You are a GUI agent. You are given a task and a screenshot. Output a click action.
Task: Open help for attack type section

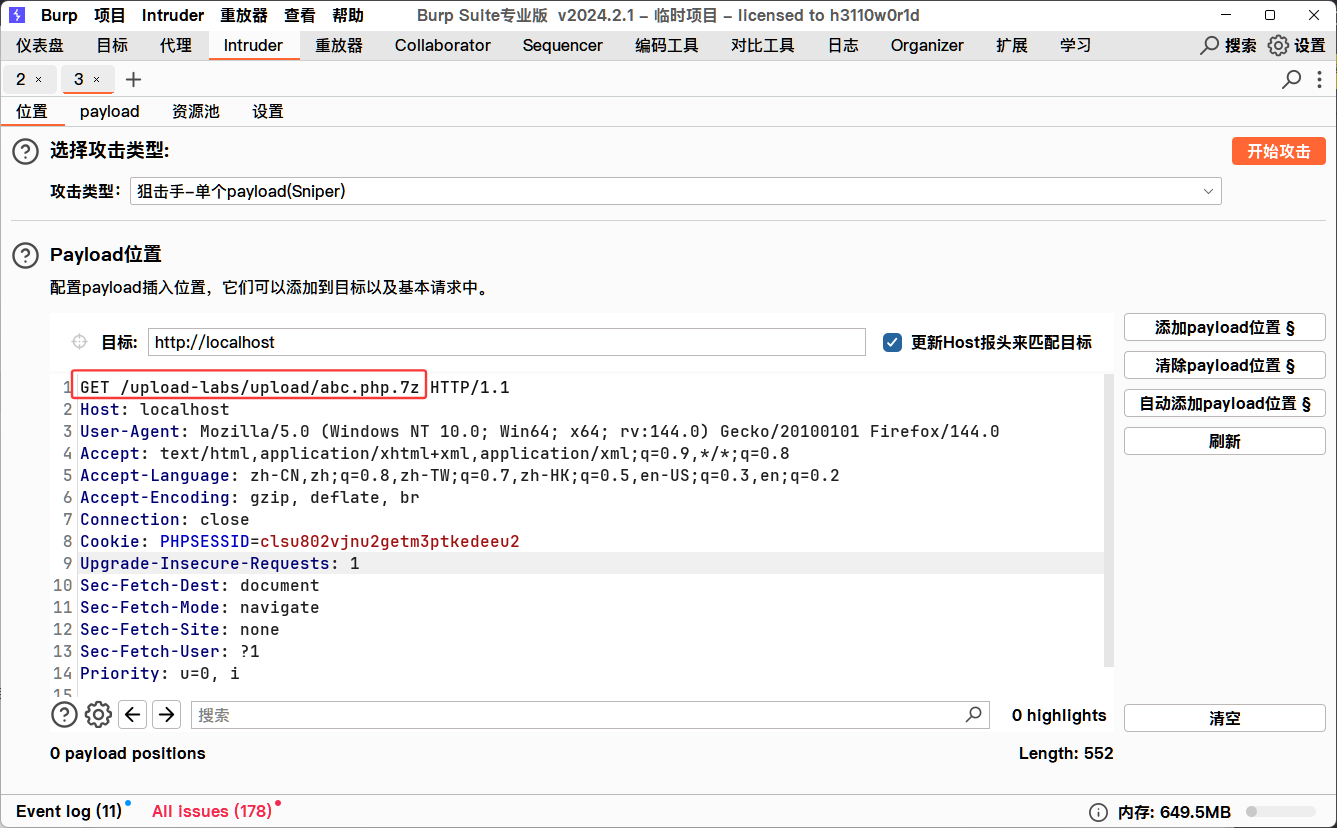(x=25, y=151)
